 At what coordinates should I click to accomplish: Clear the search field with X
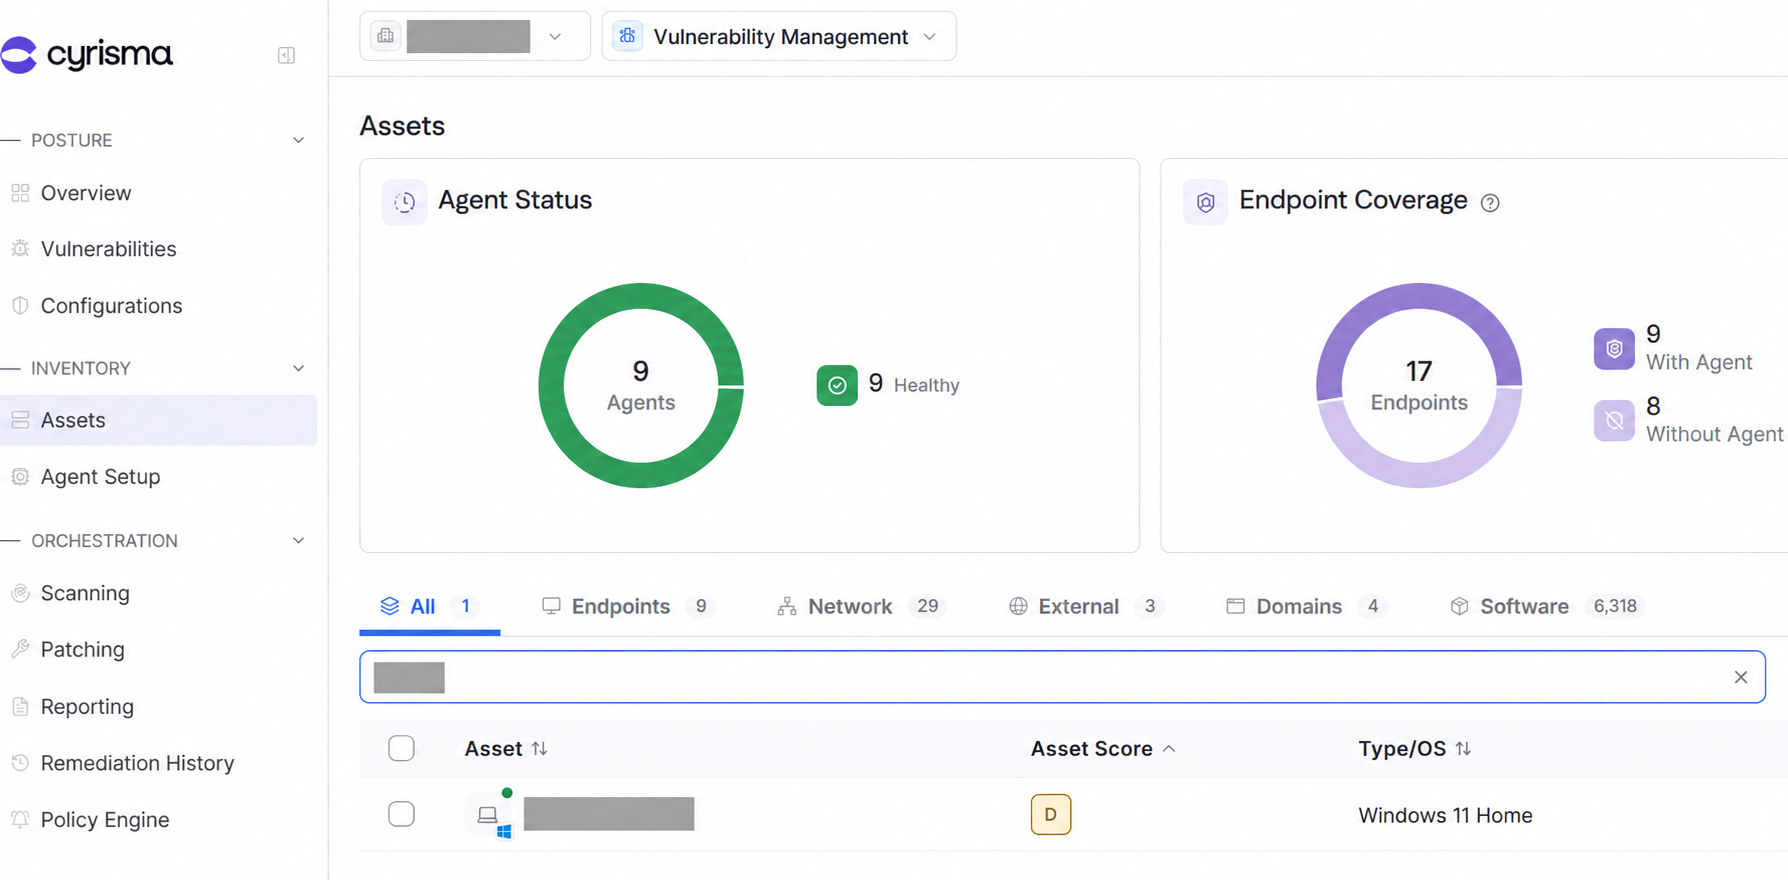click(1740, 677)
